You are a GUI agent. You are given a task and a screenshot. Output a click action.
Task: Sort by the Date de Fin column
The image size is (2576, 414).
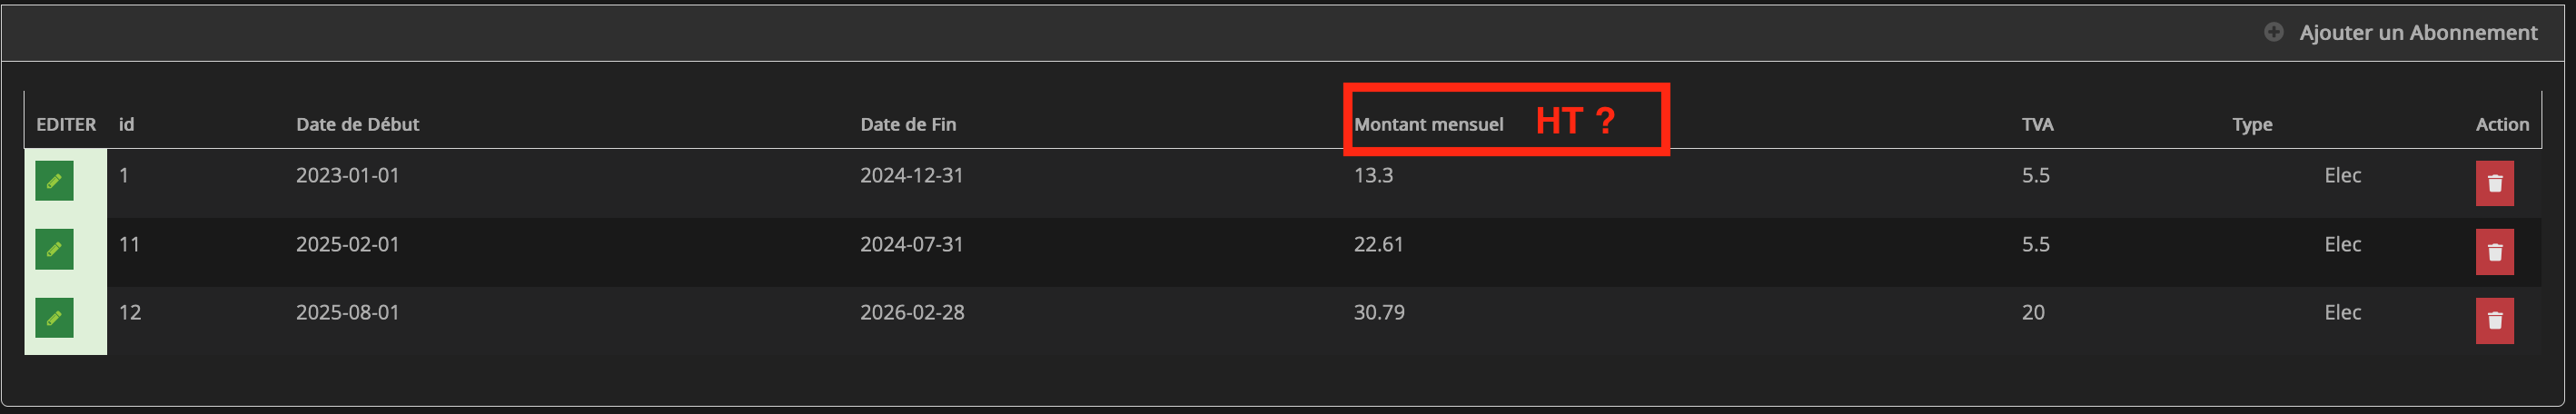(908, 124)
